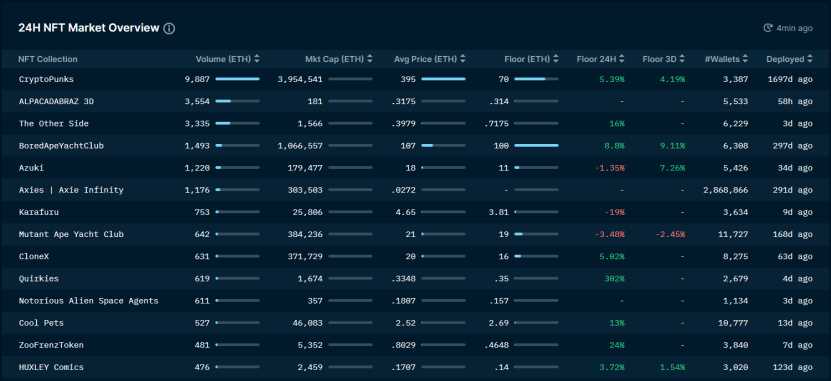
Task: Sort by Volume (ETH) arrows icon
Action: coord(257,59)
